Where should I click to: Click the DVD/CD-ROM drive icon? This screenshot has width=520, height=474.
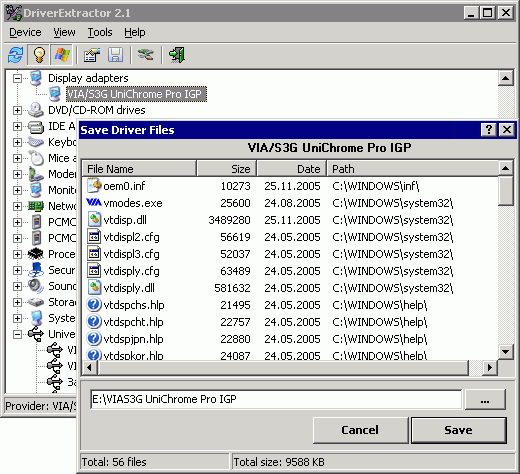[x=36, y=110]
